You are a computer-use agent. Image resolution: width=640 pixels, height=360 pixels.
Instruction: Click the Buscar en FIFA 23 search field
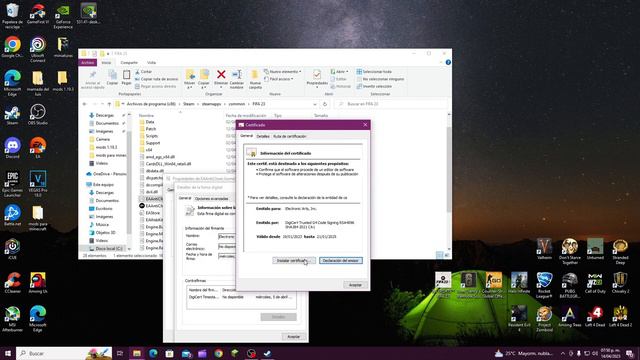click(x=392, y=104)
